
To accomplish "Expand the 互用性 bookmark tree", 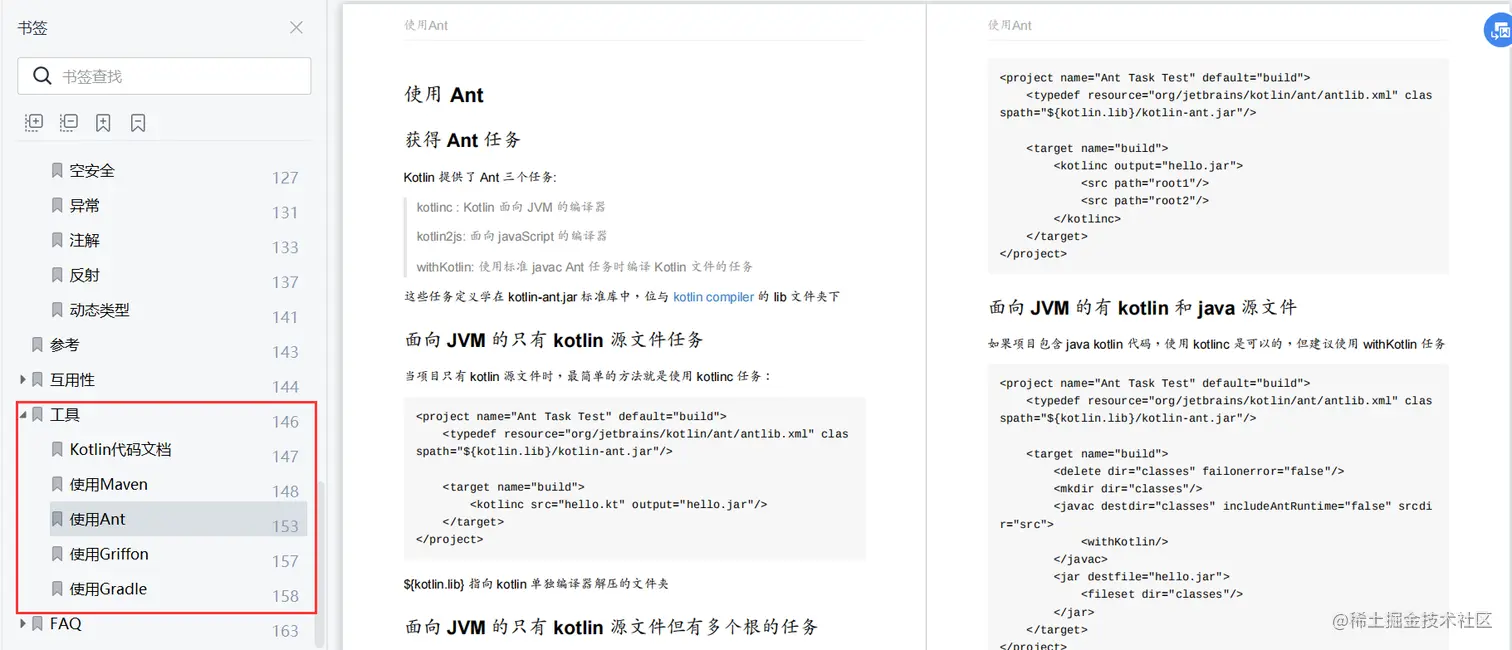I will 24,380.
